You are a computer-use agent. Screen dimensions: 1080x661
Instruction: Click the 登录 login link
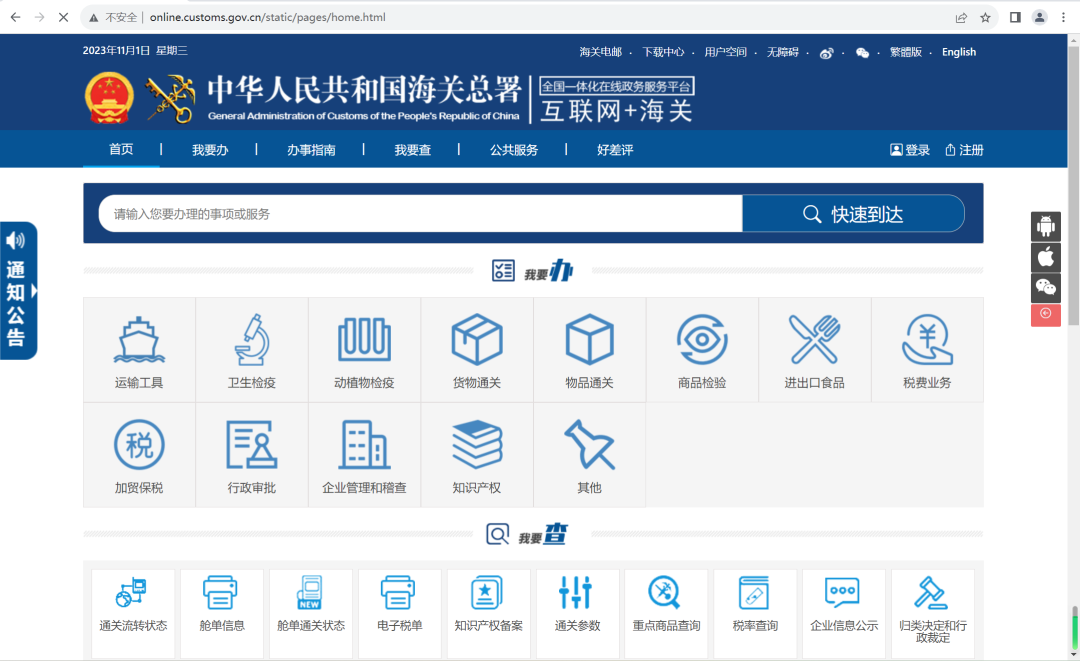click(x=910, y=150)
